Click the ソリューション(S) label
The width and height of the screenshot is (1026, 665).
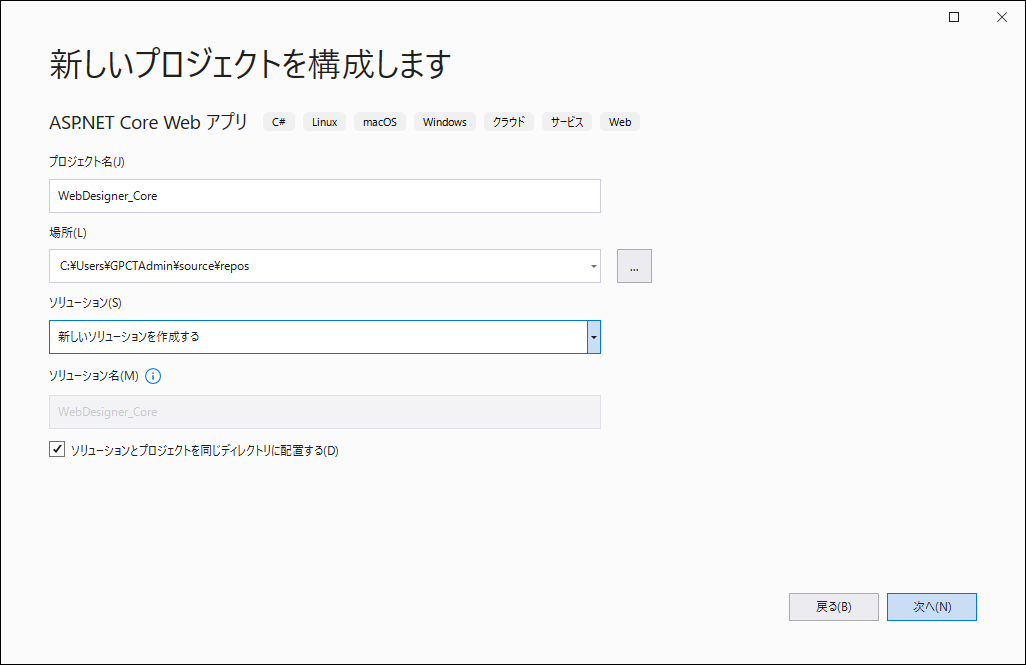pyautogui.click(x=86, y=302)
